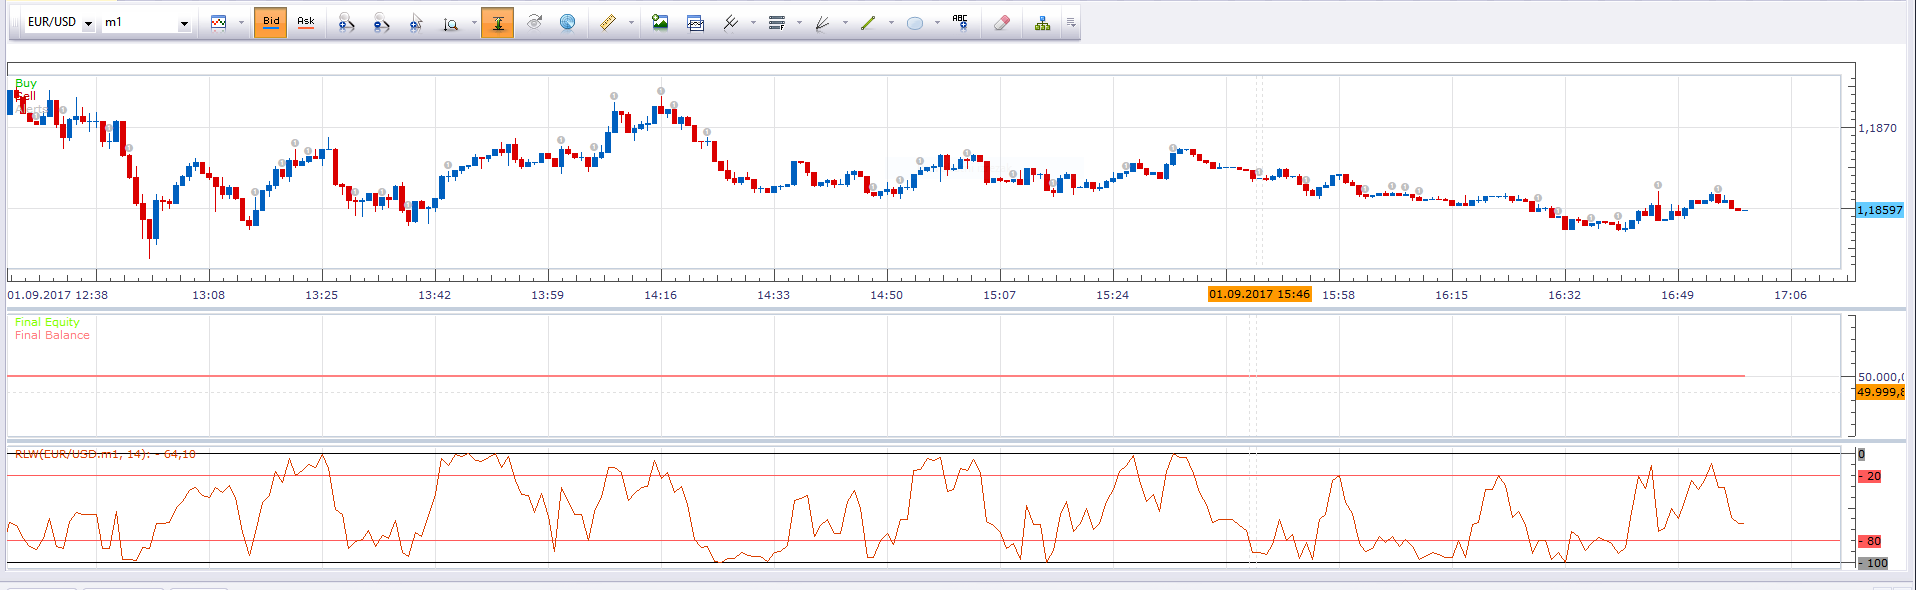Viewport: 1916px width, 590px height.
Task: Click the 1,18597 current price label
Action: tap(1880, 210)
